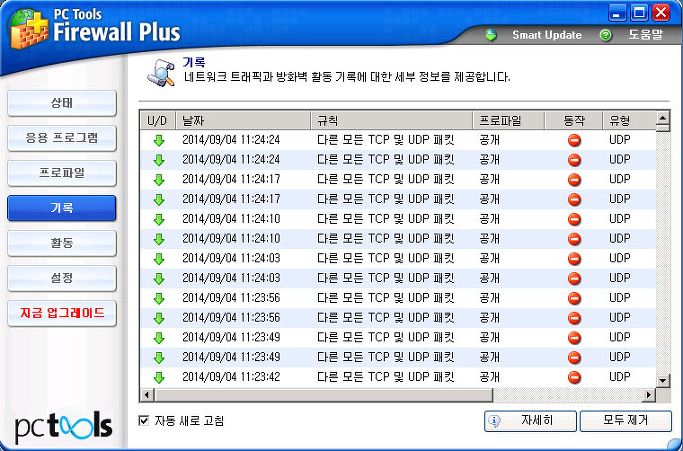The width and height of the screenshot is (683, 451).
Task: Go to the 활동 section
Action: click(62, 243)
